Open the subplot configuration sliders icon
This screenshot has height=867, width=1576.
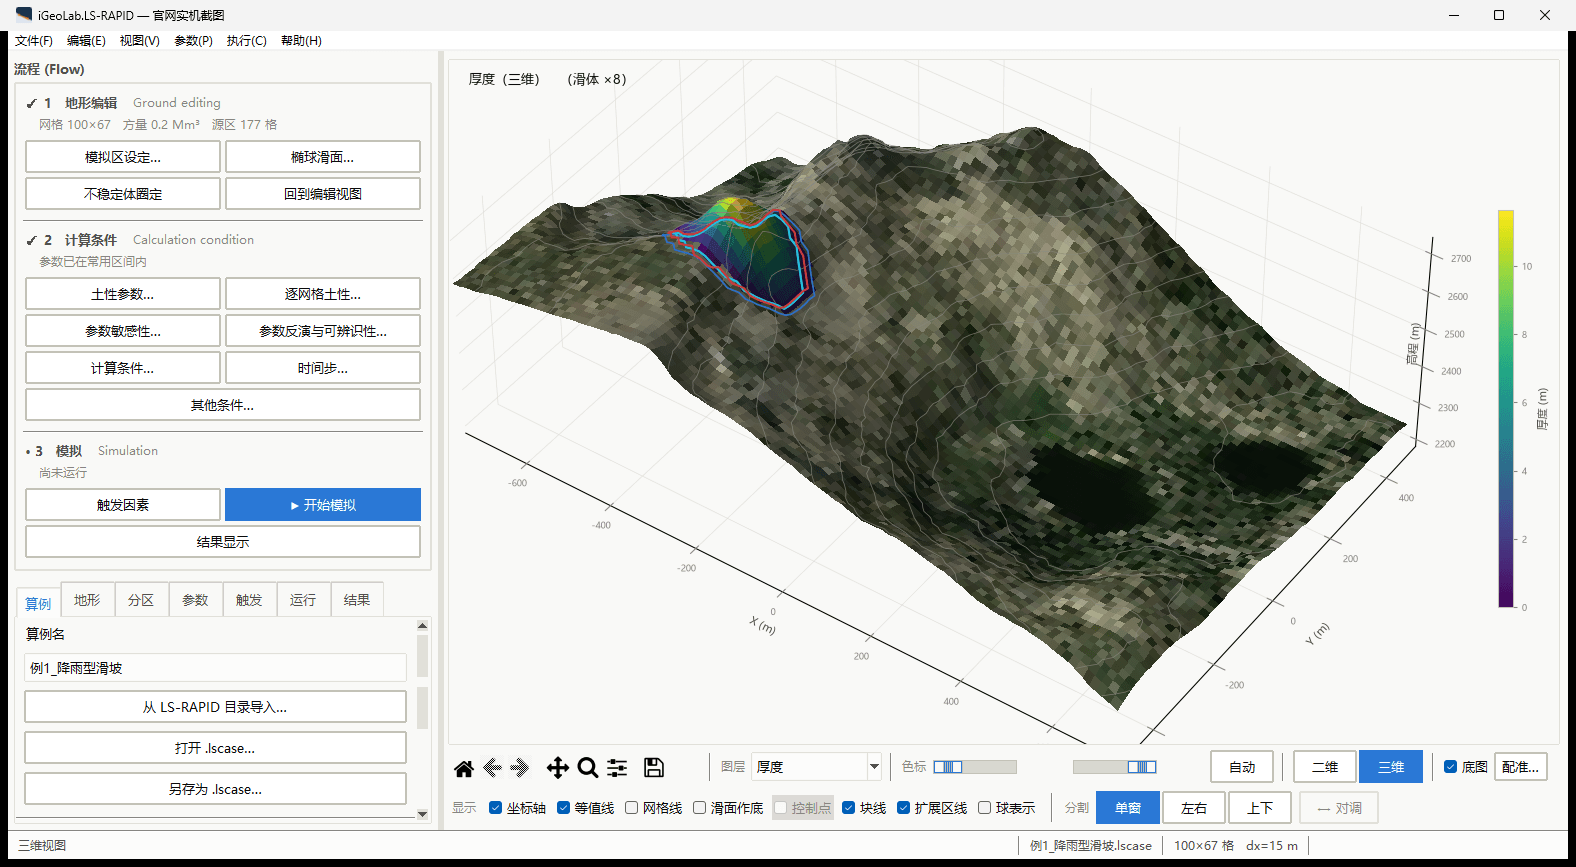point(618,768)
